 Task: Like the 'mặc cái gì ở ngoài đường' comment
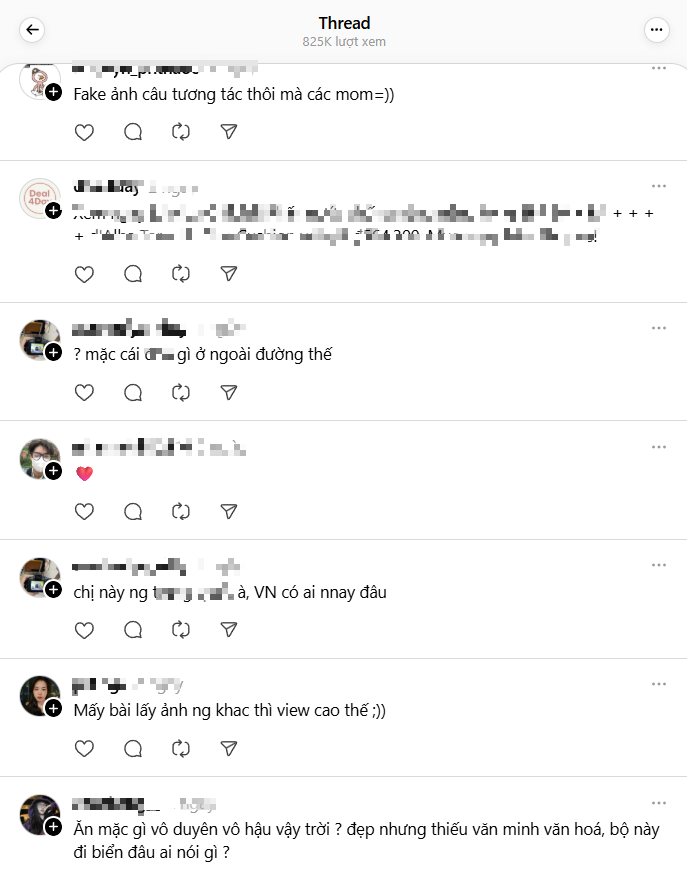click(x=84, y=393)
